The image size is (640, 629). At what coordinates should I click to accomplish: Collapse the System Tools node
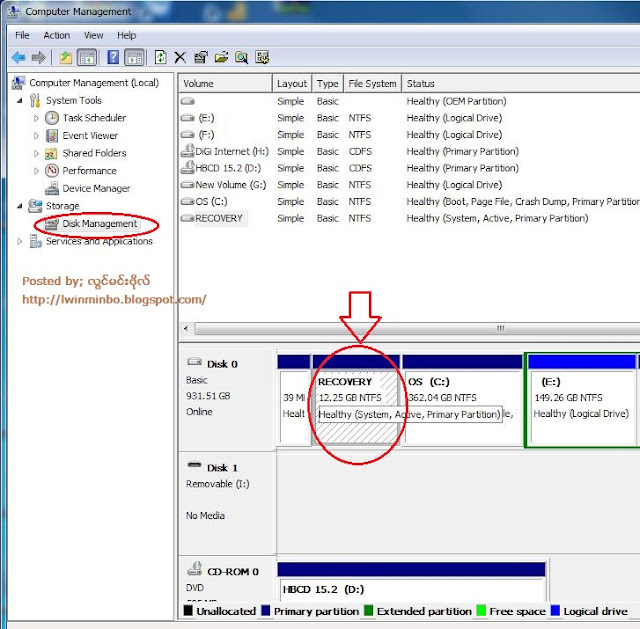coord(20,100)
